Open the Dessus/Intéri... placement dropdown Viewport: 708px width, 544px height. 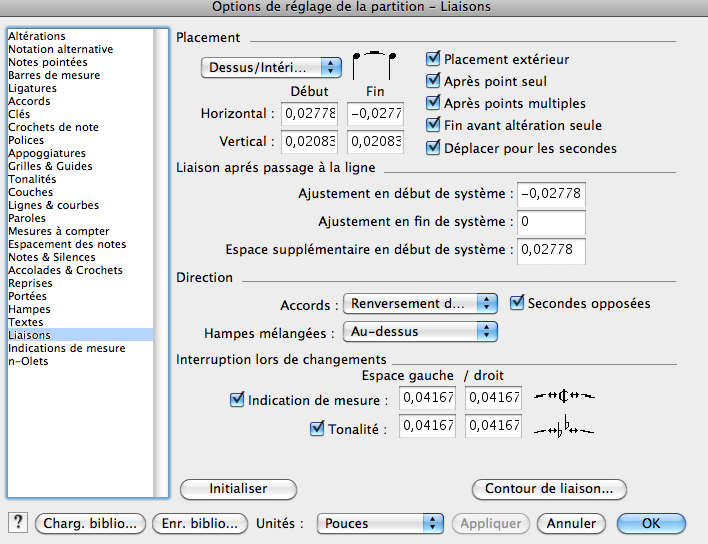pos(271,68)
